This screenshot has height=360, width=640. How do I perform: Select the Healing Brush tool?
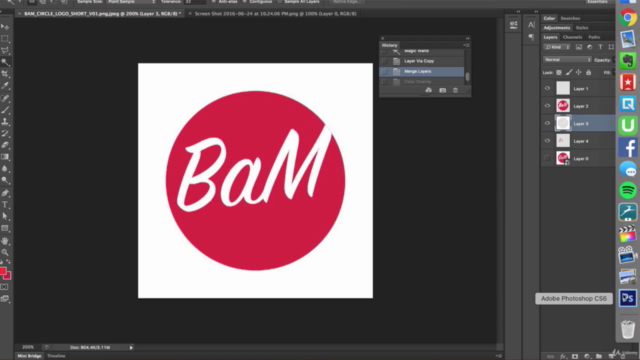5,98
